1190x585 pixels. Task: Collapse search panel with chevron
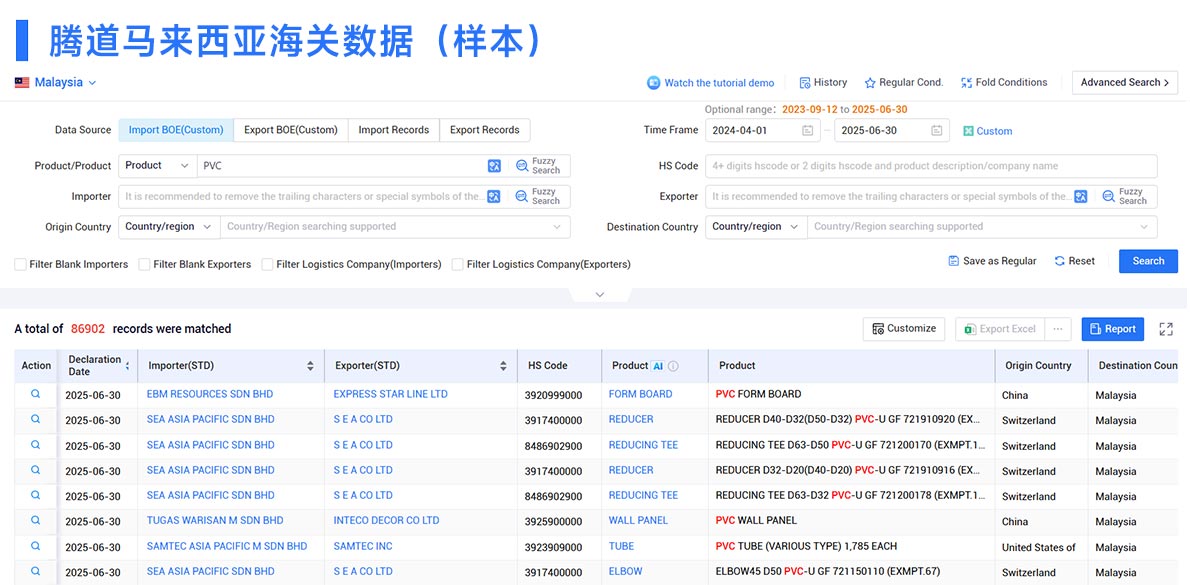(600, 294)
